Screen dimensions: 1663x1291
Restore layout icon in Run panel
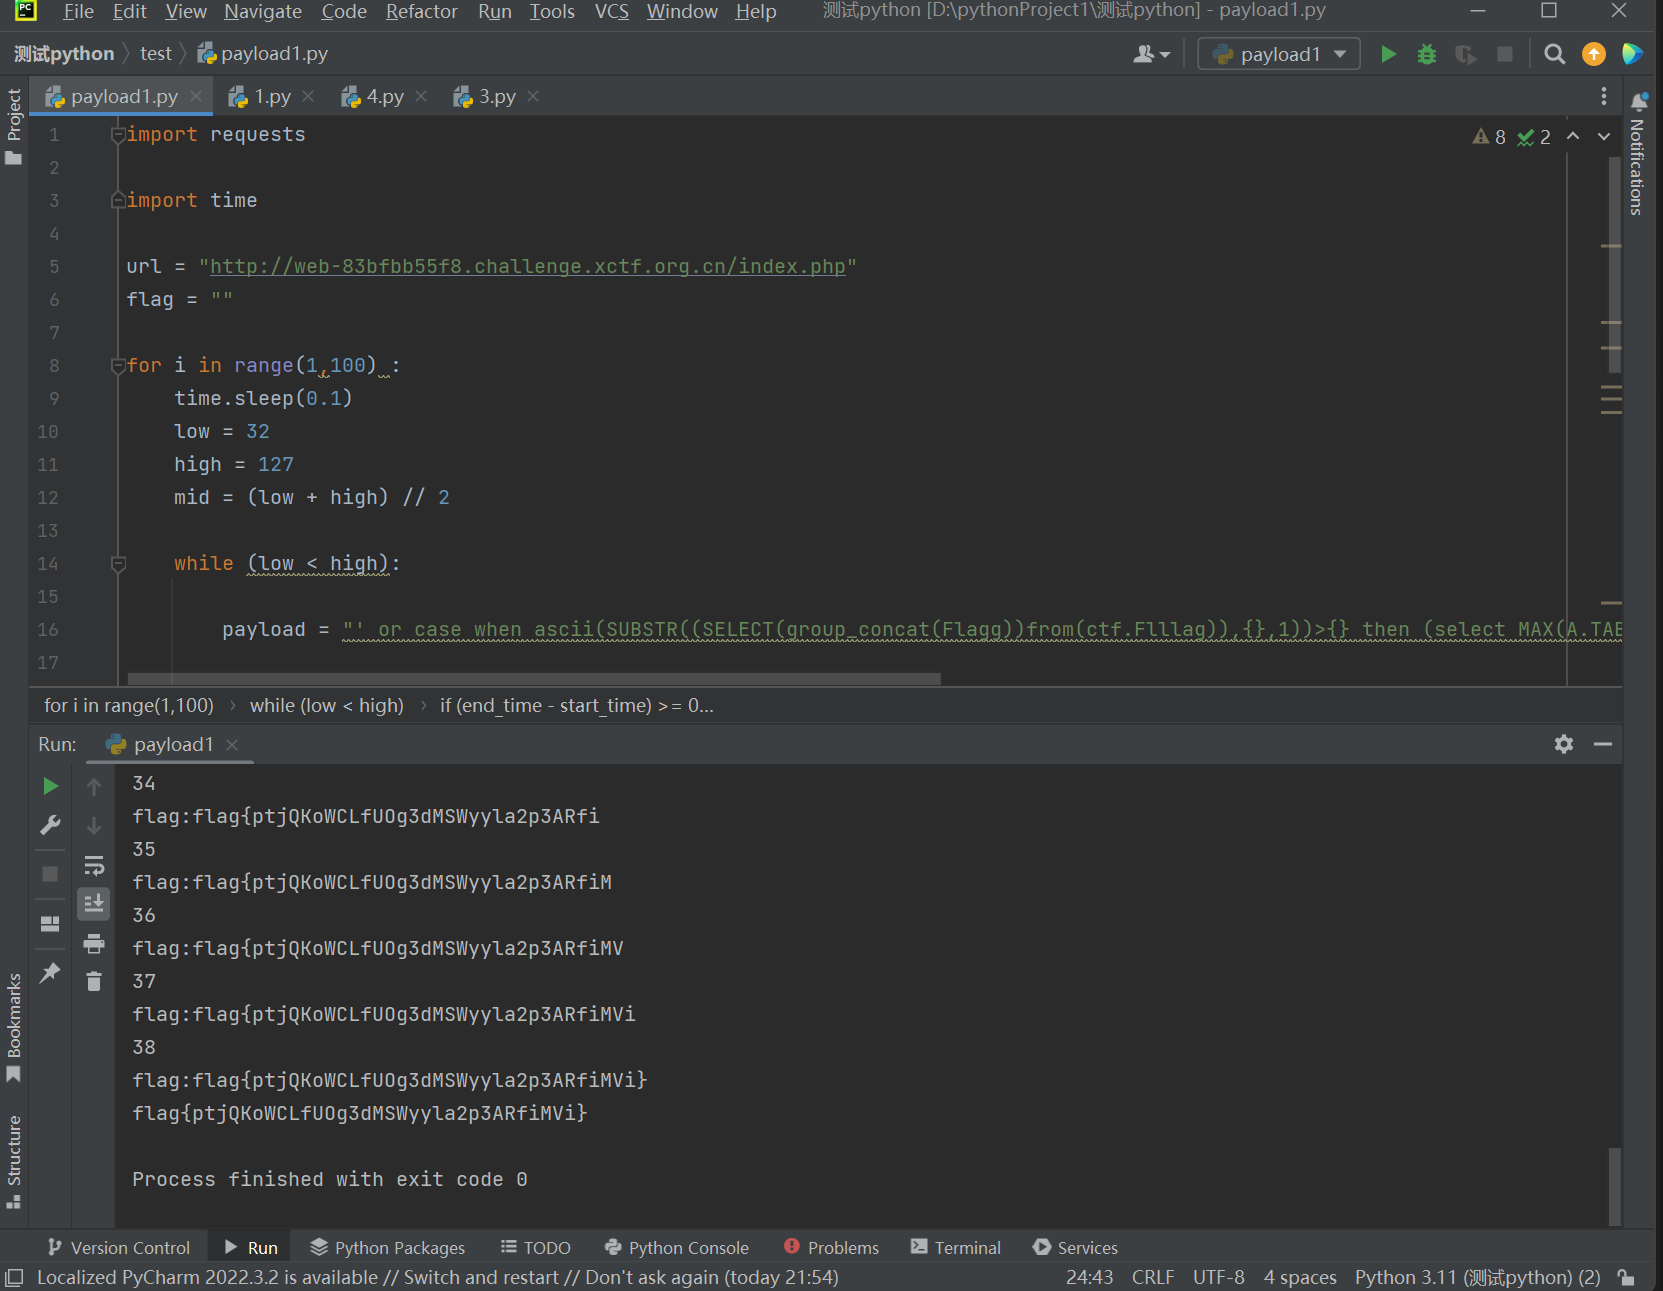tap(50, 924)
